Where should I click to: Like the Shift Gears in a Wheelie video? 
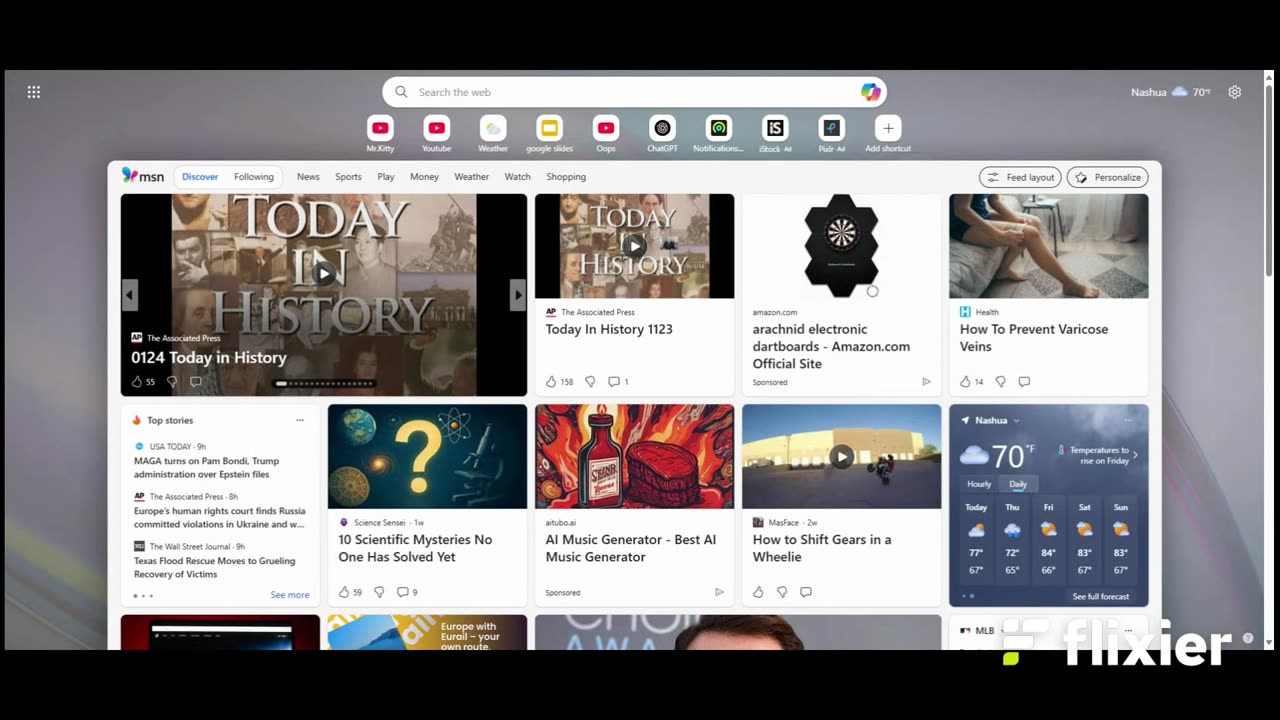(x=758, y=592)
